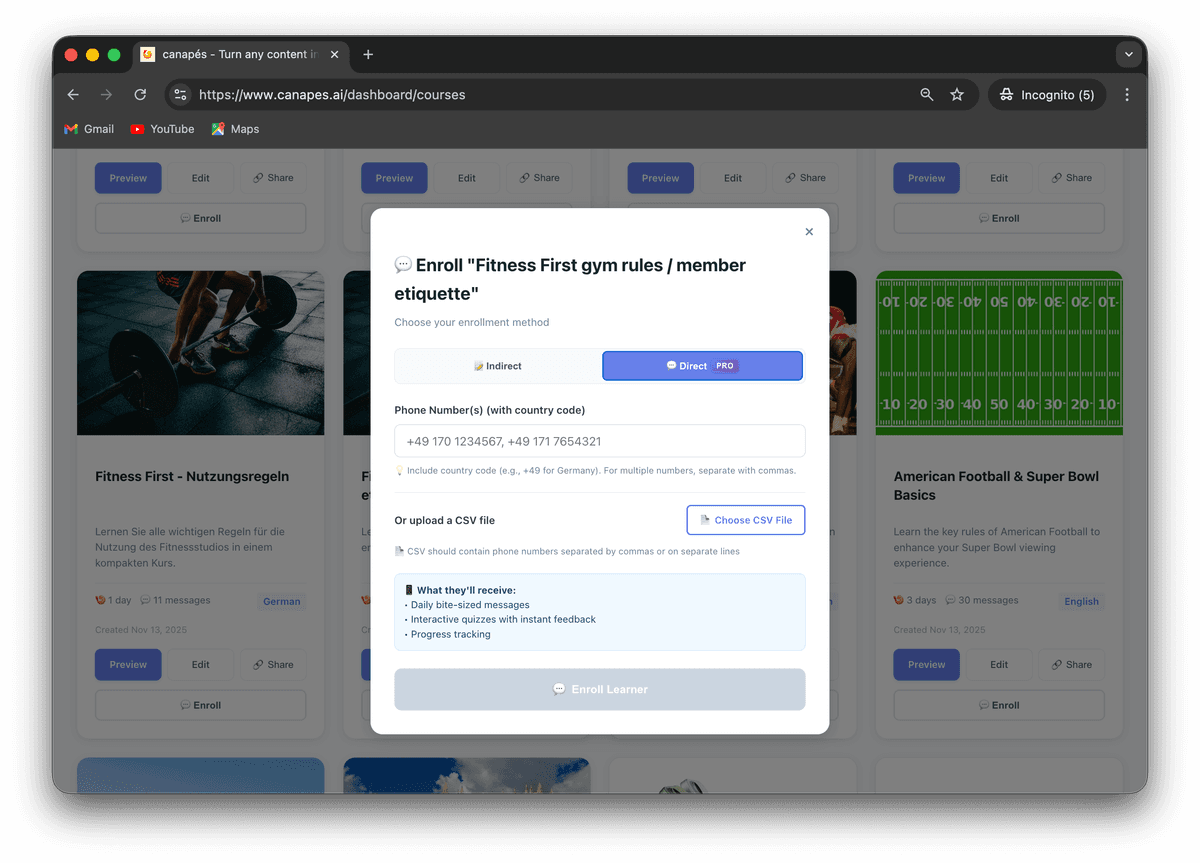Click the Choose CSV File button
Viewport: 1200px width, 863px height.
click(745, 520)
